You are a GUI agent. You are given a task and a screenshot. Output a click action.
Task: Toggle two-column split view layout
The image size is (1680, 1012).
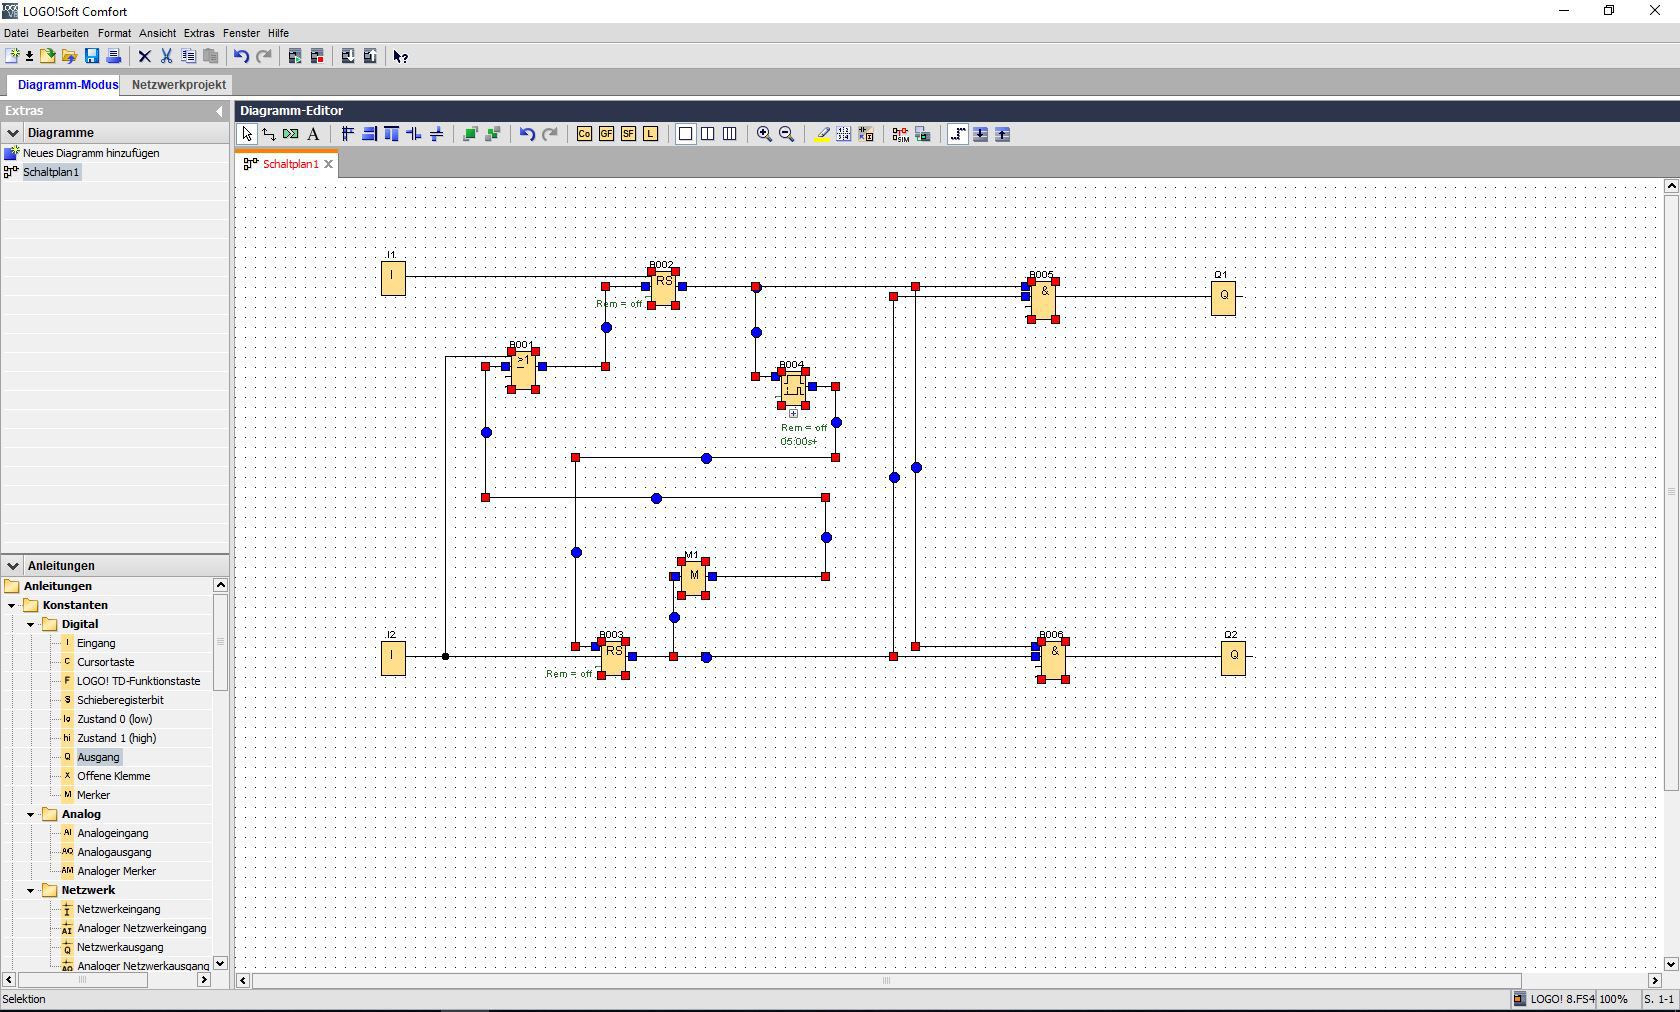(x=708, y=134)
